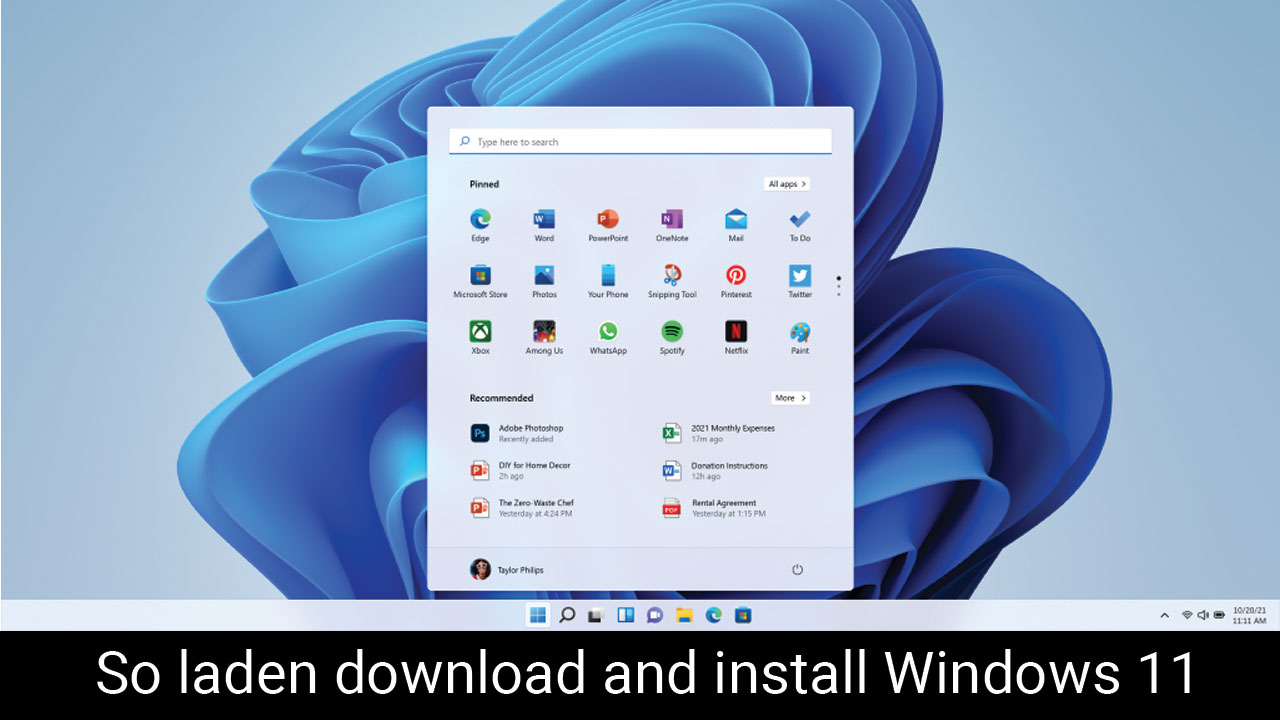Start the Snipping Tool
This screenshot has height=720, width=1280.
[x=672, y=281]
